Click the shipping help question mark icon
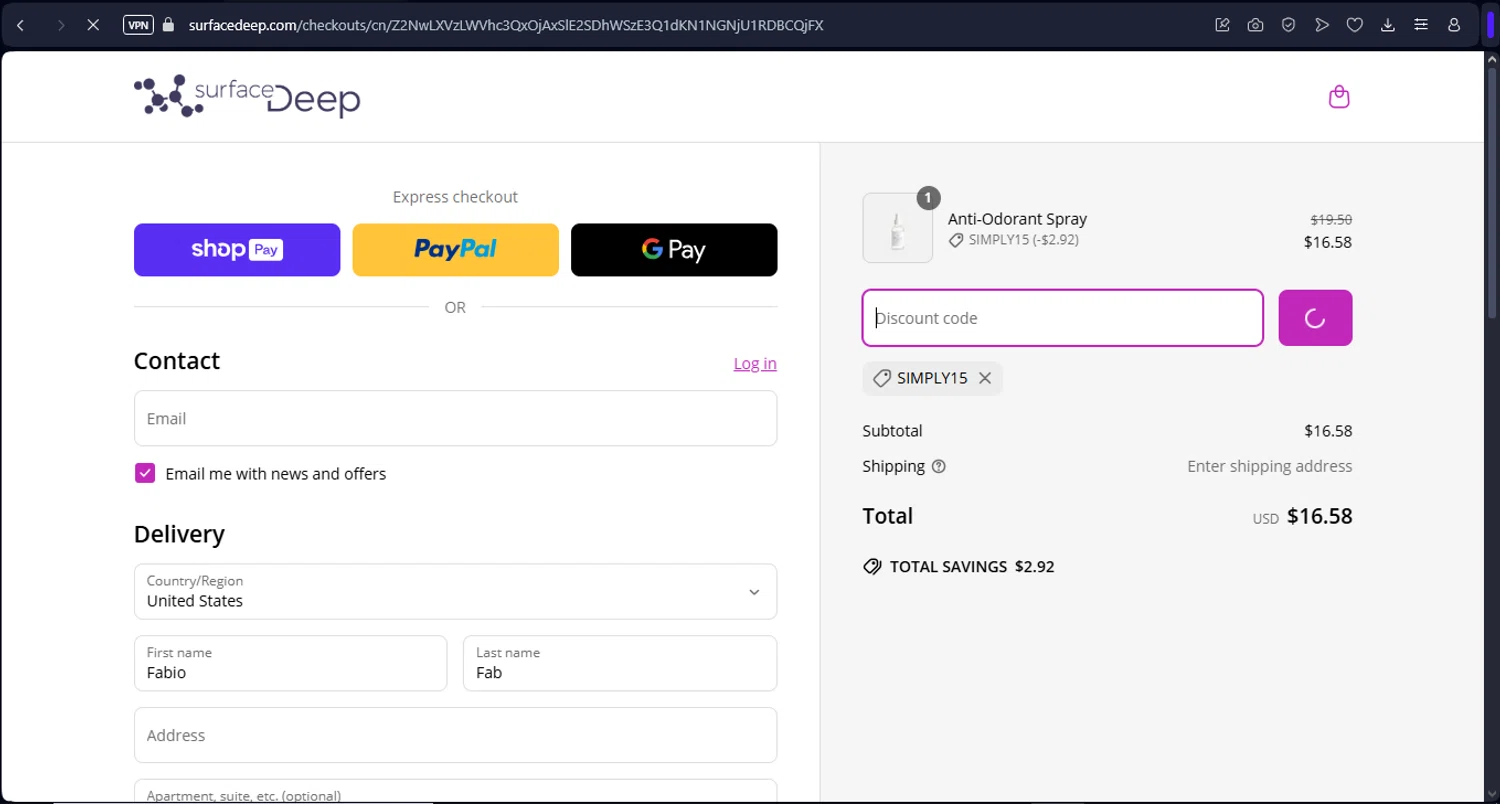The height and width of the screenshot is (804, 1500). (x=938, y=466)
